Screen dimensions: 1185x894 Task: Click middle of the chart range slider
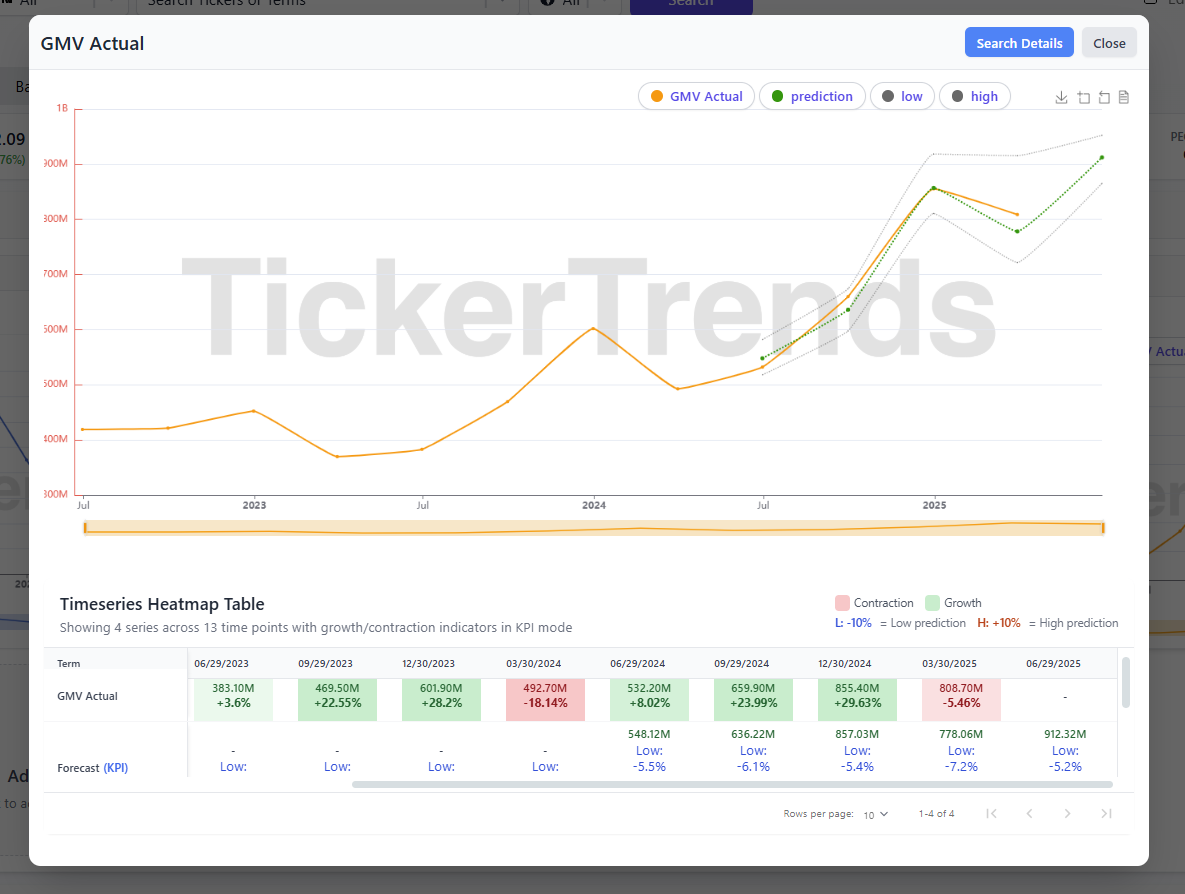[594, 527]
